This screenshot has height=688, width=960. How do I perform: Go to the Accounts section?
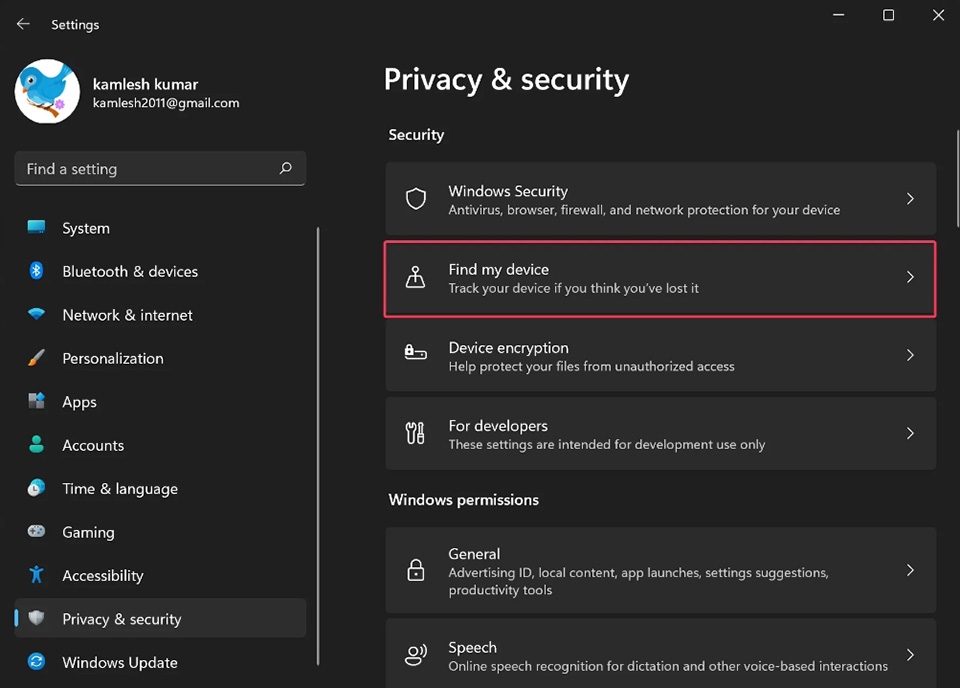click(93, 445)
